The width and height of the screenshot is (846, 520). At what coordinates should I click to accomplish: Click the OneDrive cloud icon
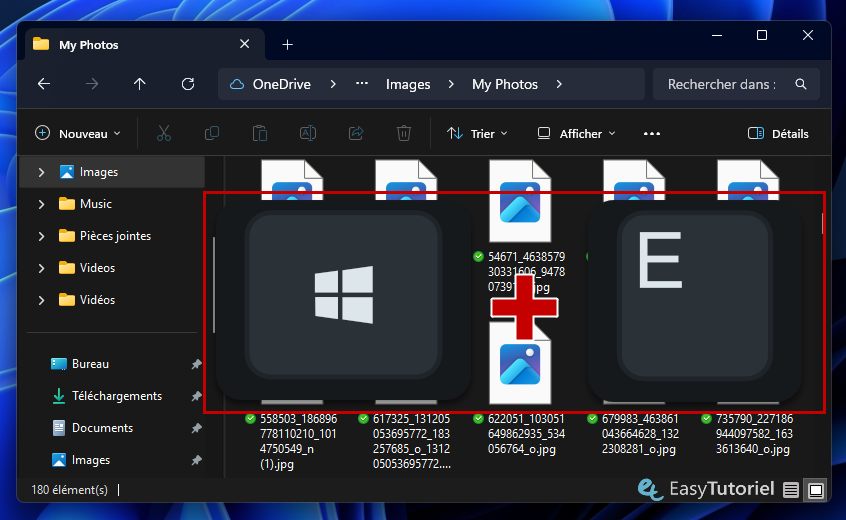(x=237, y=84)
